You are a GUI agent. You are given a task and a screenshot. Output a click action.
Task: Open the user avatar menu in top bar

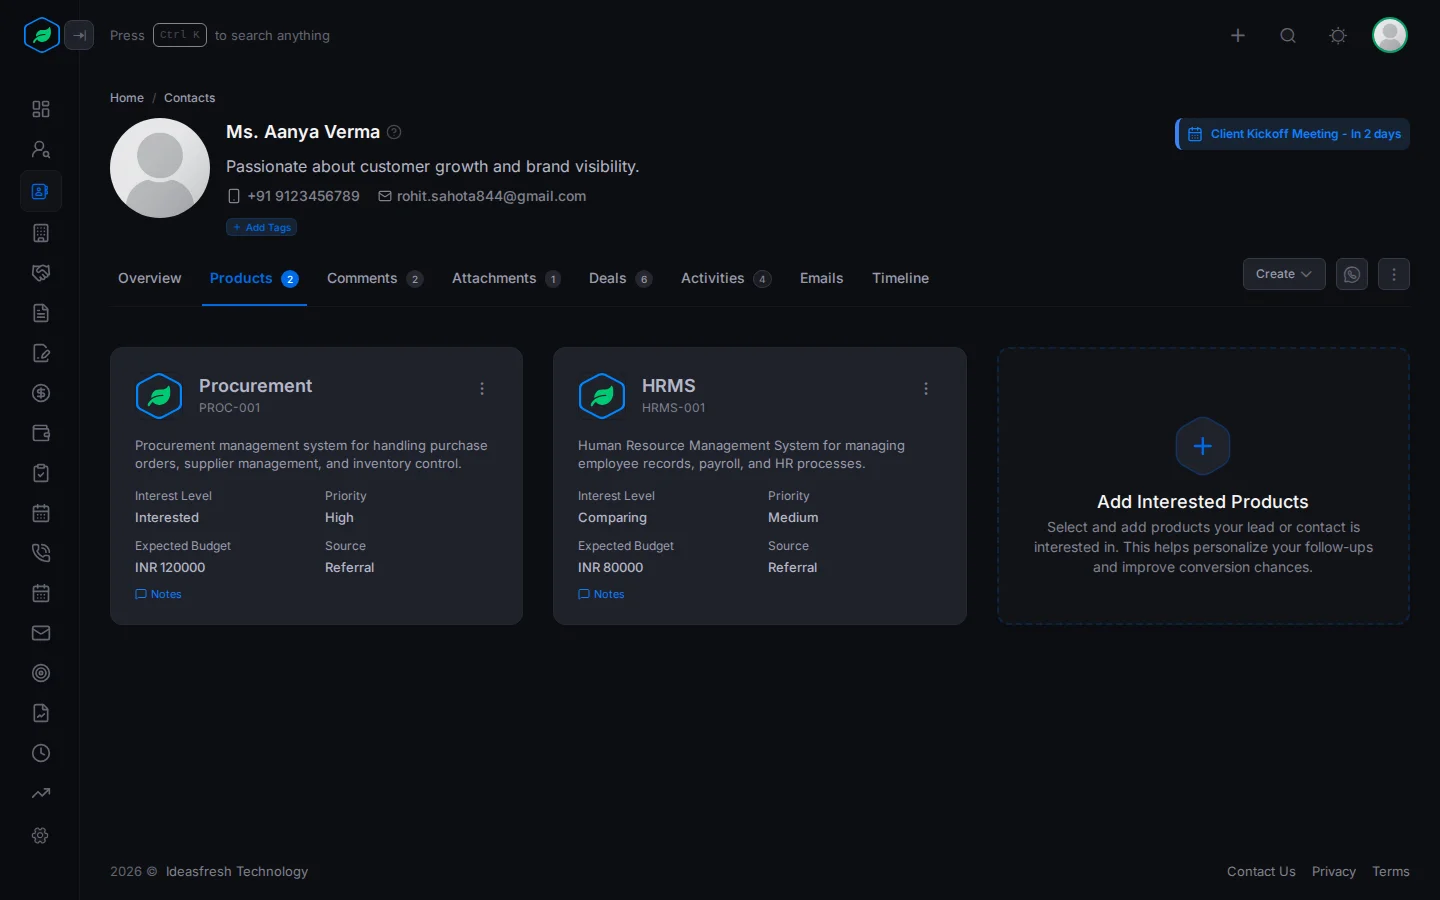click(1390, 36)
